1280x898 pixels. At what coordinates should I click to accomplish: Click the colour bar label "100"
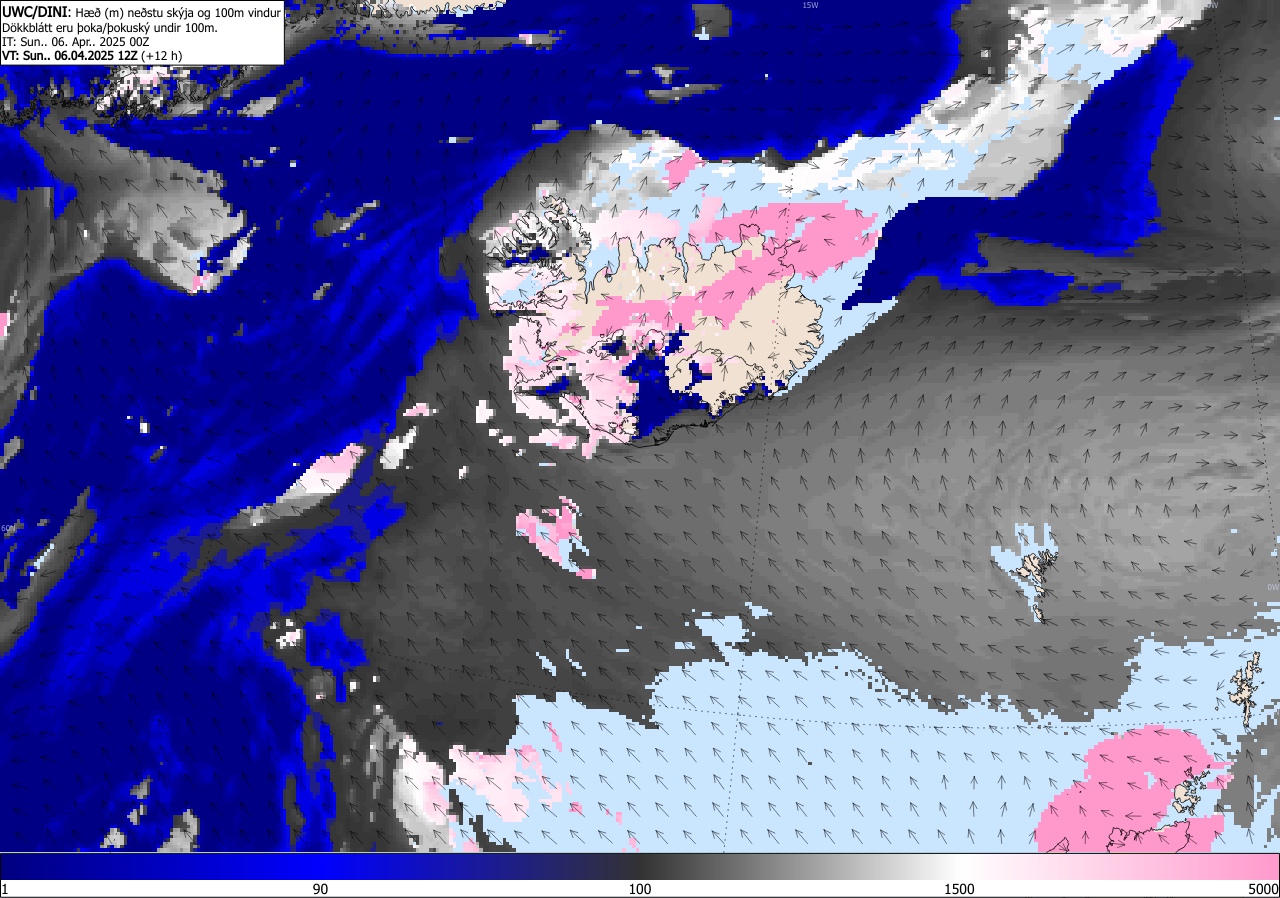click(x=640, y=889)
